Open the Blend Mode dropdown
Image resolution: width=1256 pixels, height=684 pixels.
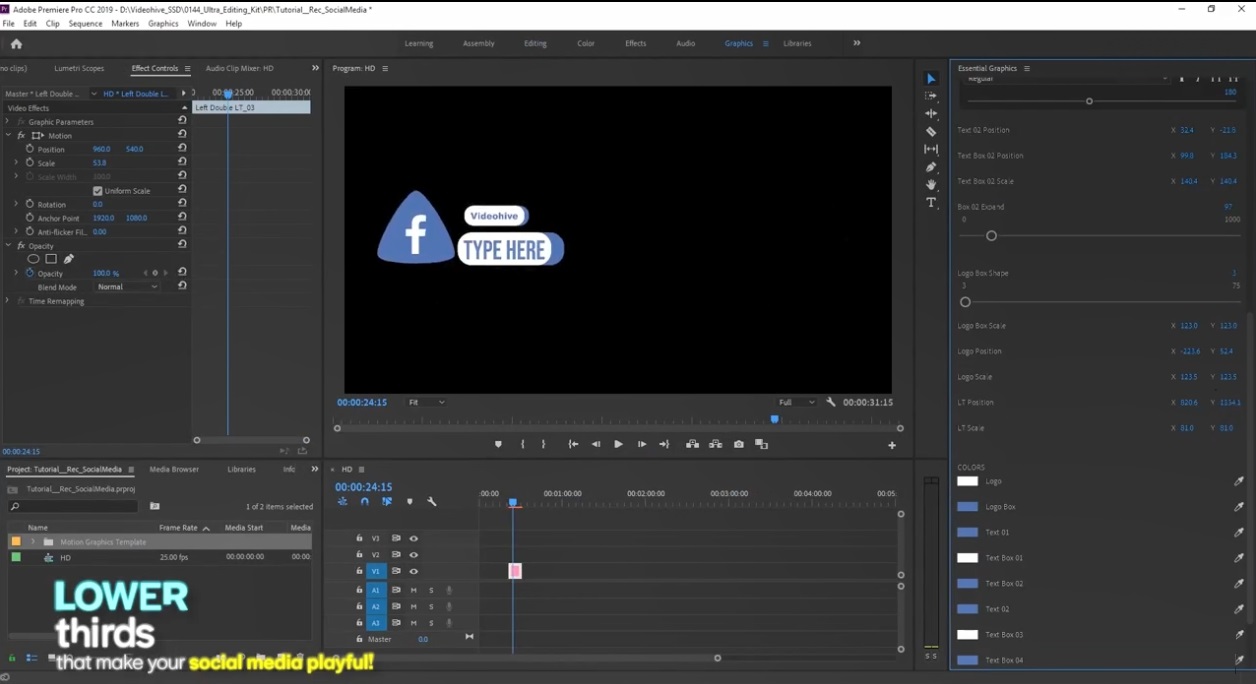pos(126,287)
